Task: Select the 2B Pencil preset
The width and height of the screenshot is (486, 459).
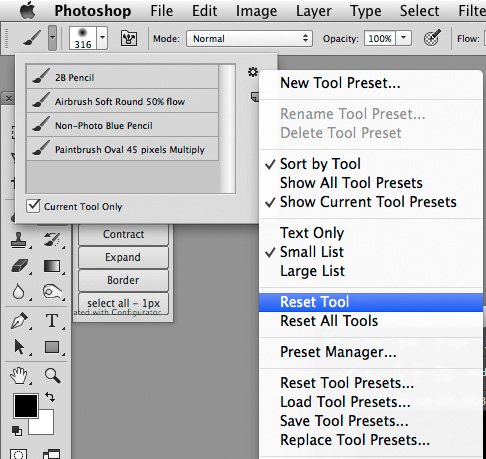Action: coord(122,77)
